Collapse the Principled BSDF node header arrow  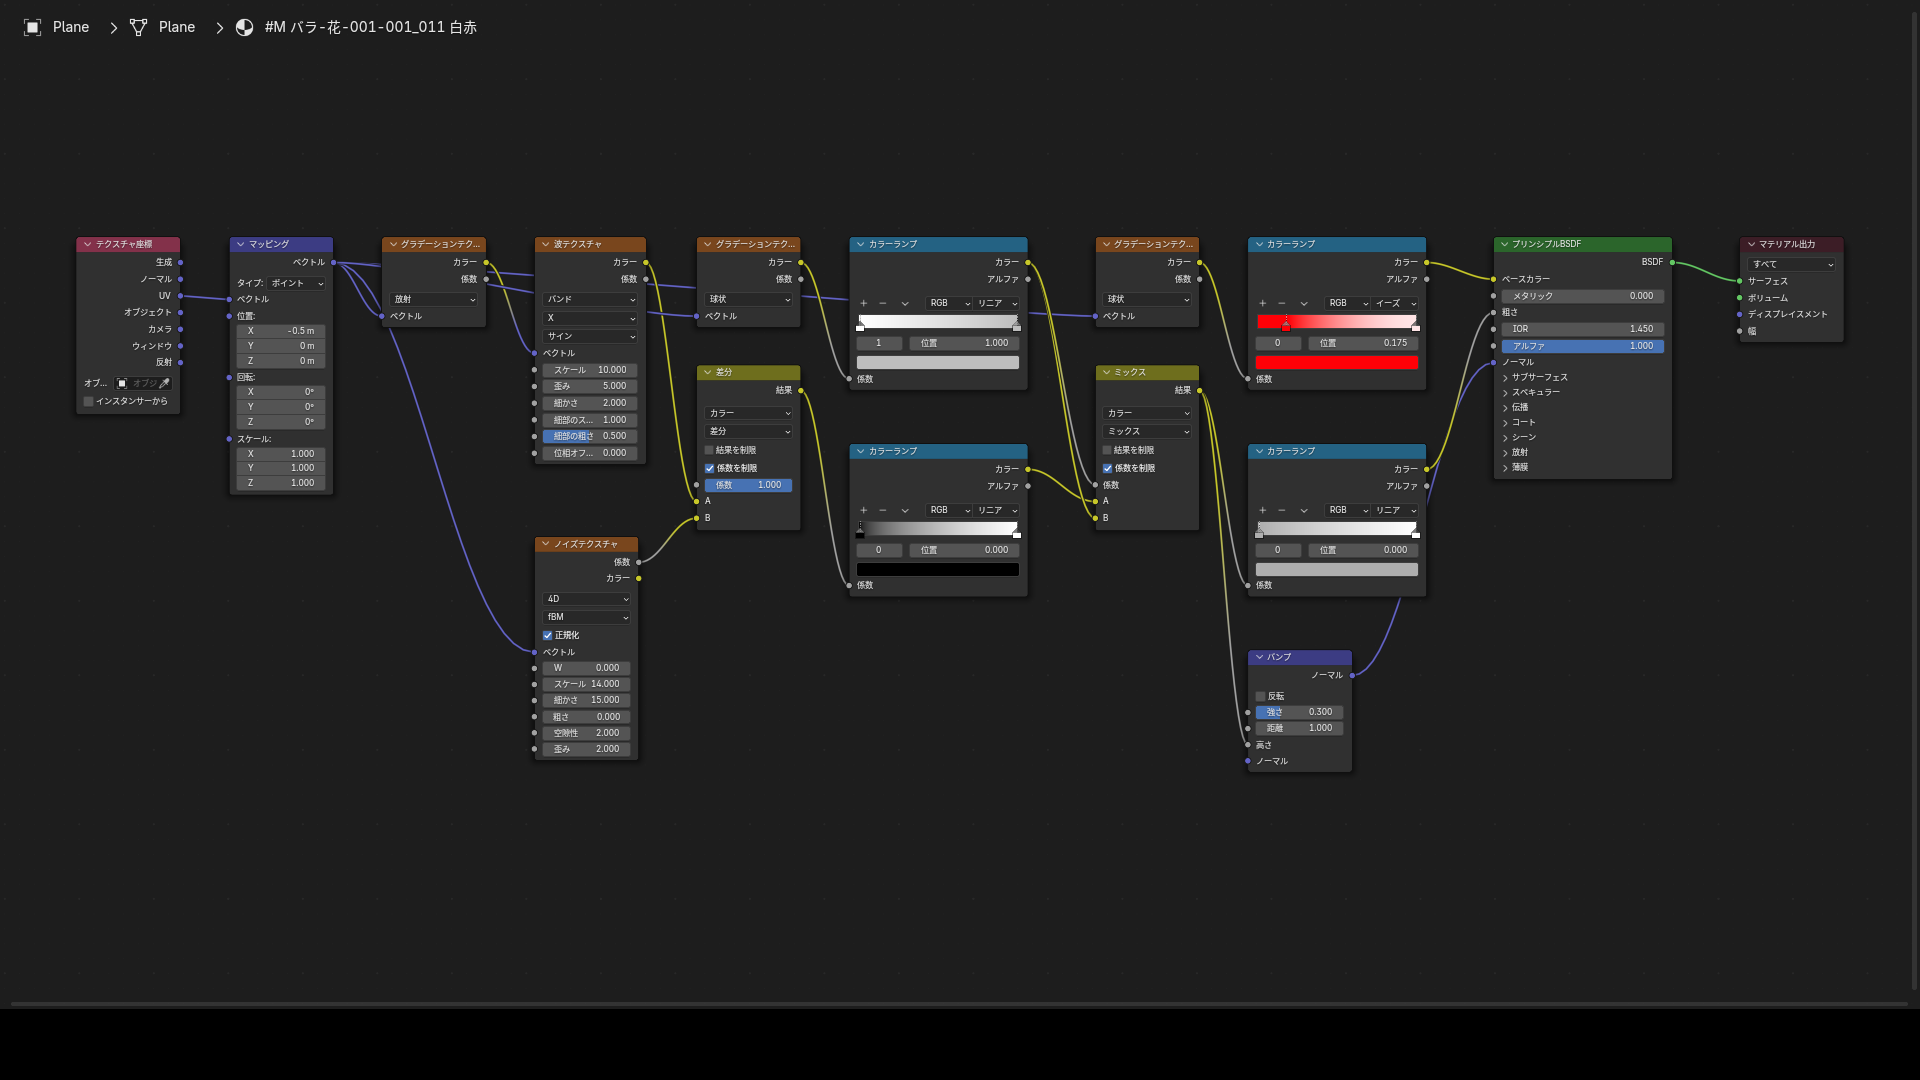[1504, 244]
